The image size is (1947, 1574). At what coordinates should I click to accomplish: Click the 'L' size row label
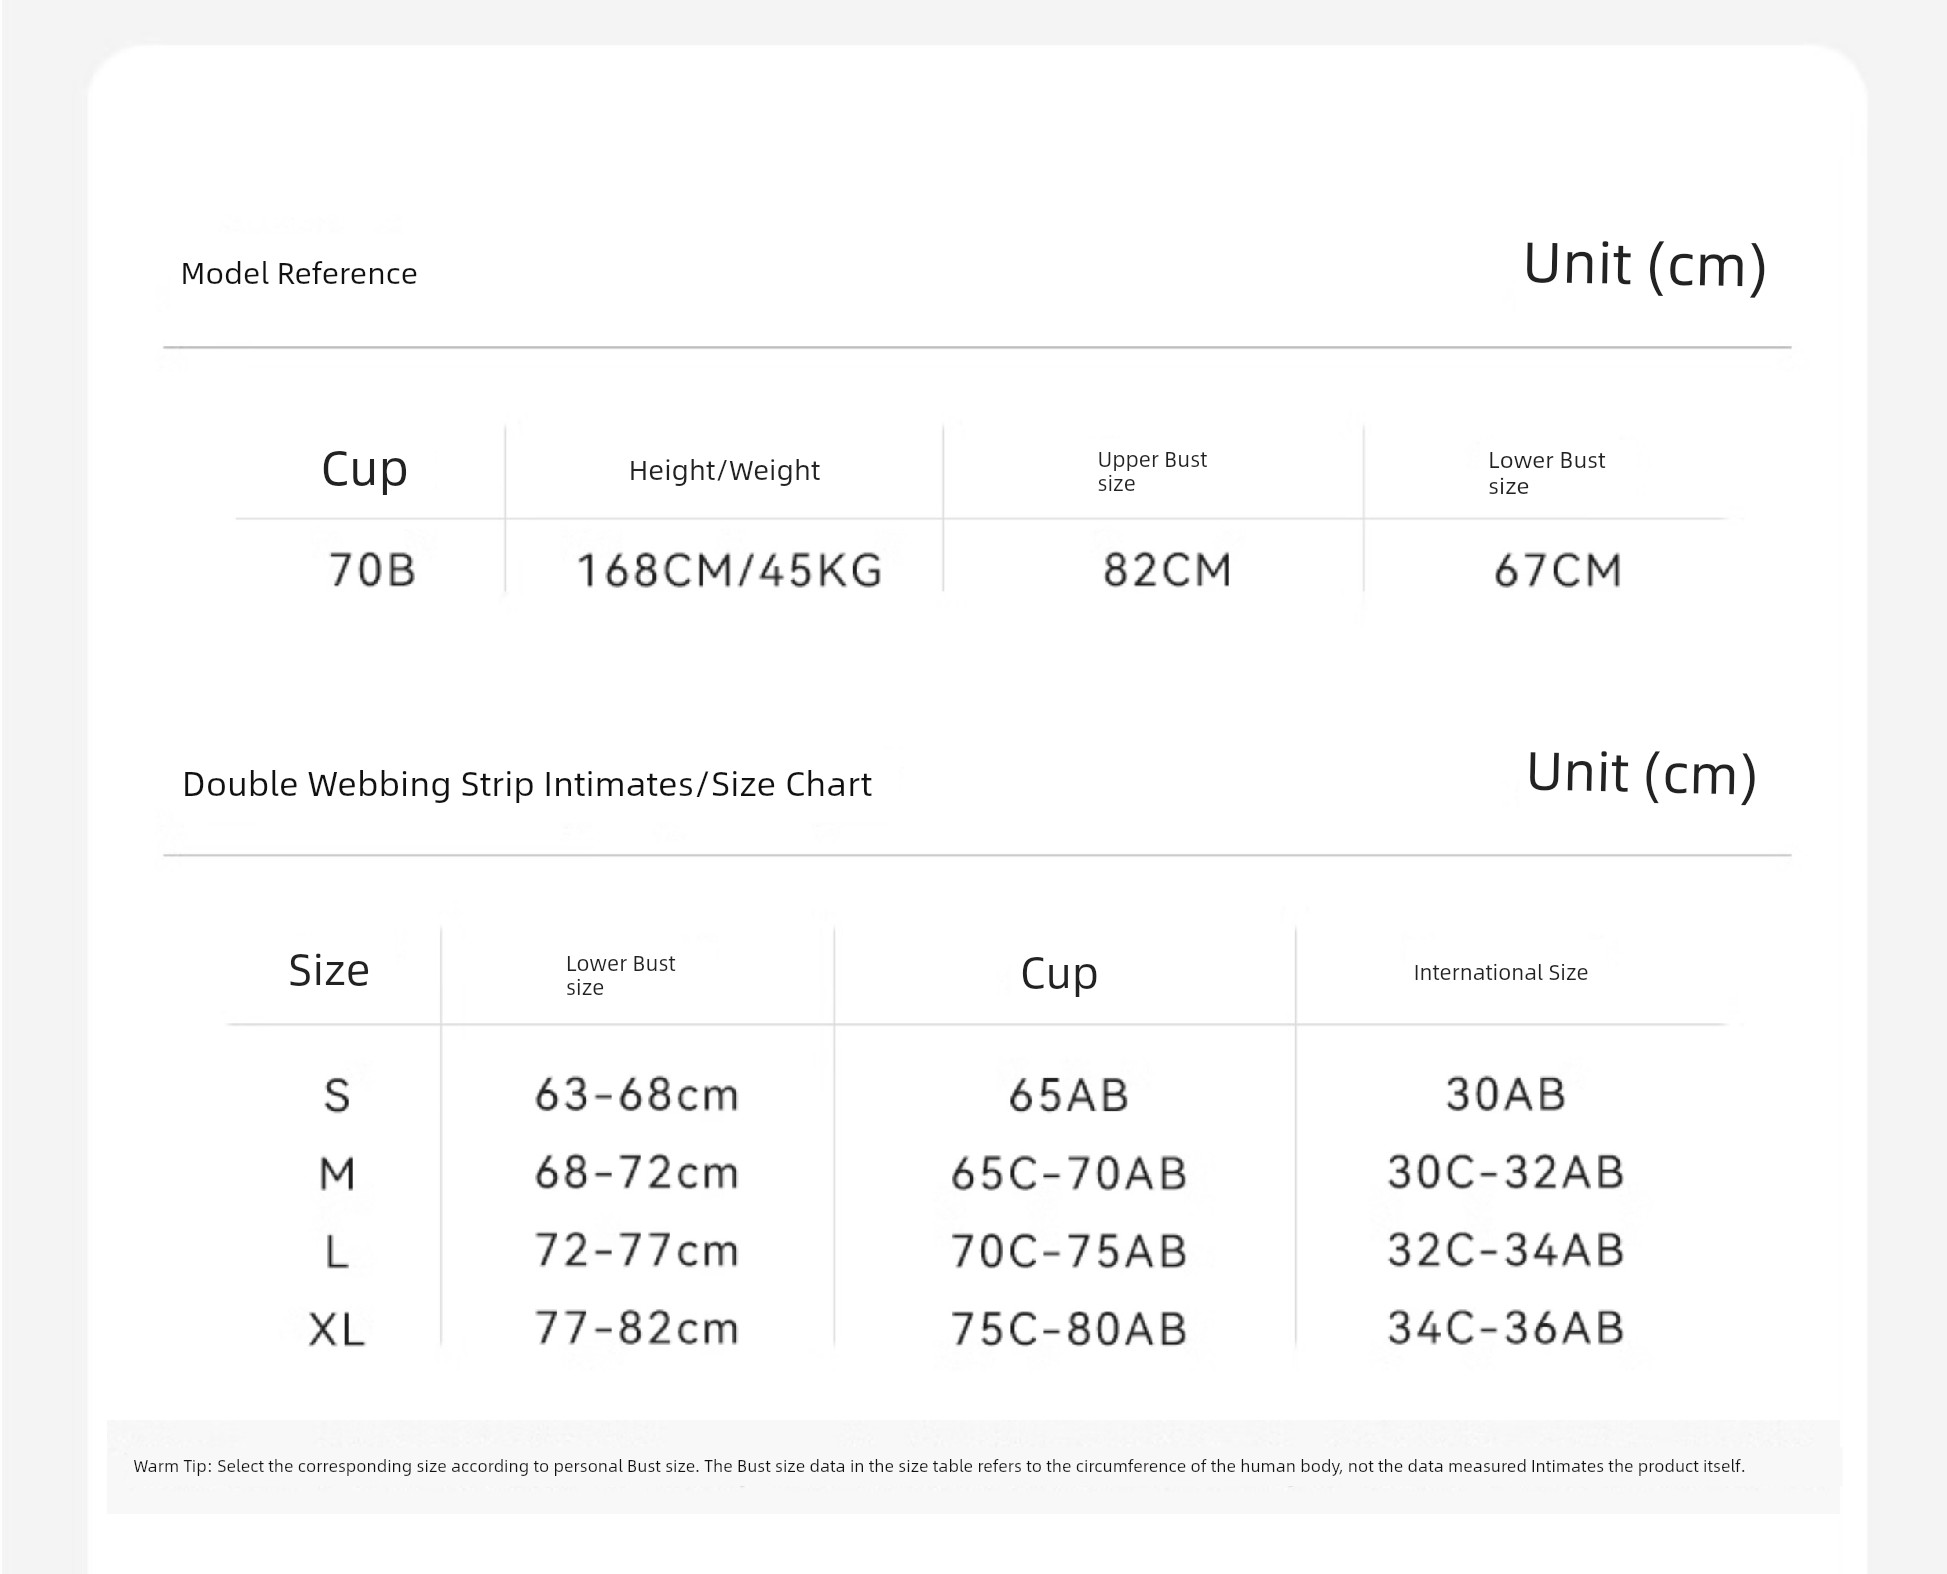click(337, 1251)
